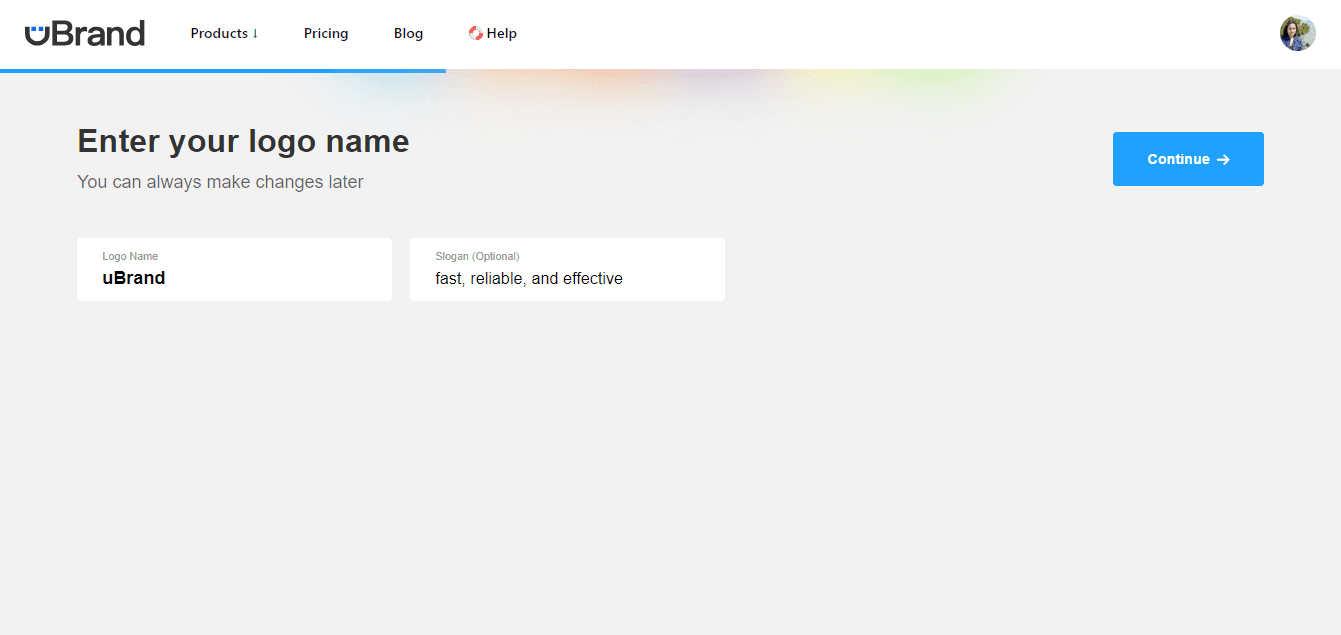Open the user profile avatar
The width and height of the screenshot is (1341, 635).
coord(1297,33)
